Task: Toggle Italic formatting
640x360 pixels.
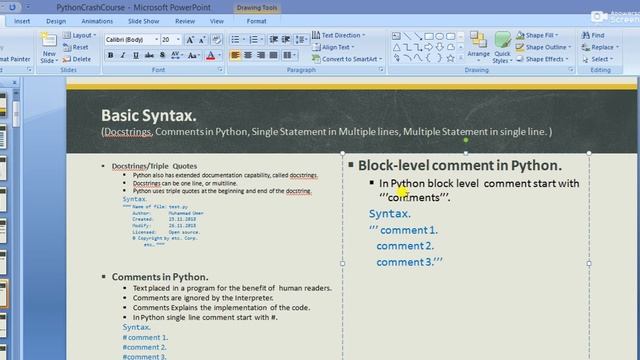Action: [x=123, y=56]
